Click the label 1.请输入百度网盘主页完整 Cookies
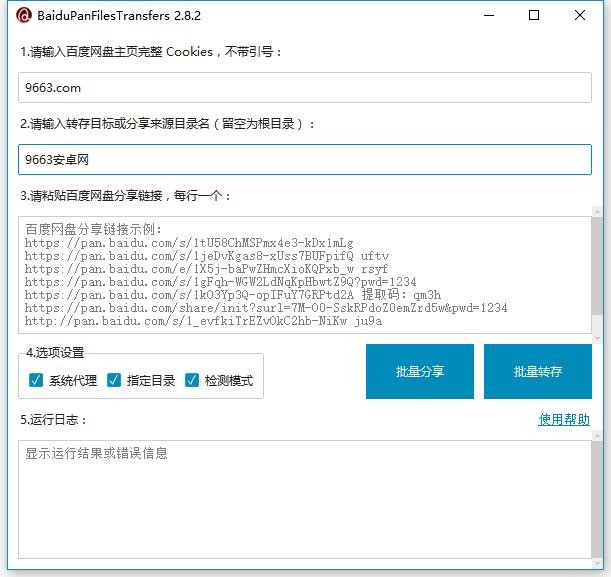 pos(151,52)
